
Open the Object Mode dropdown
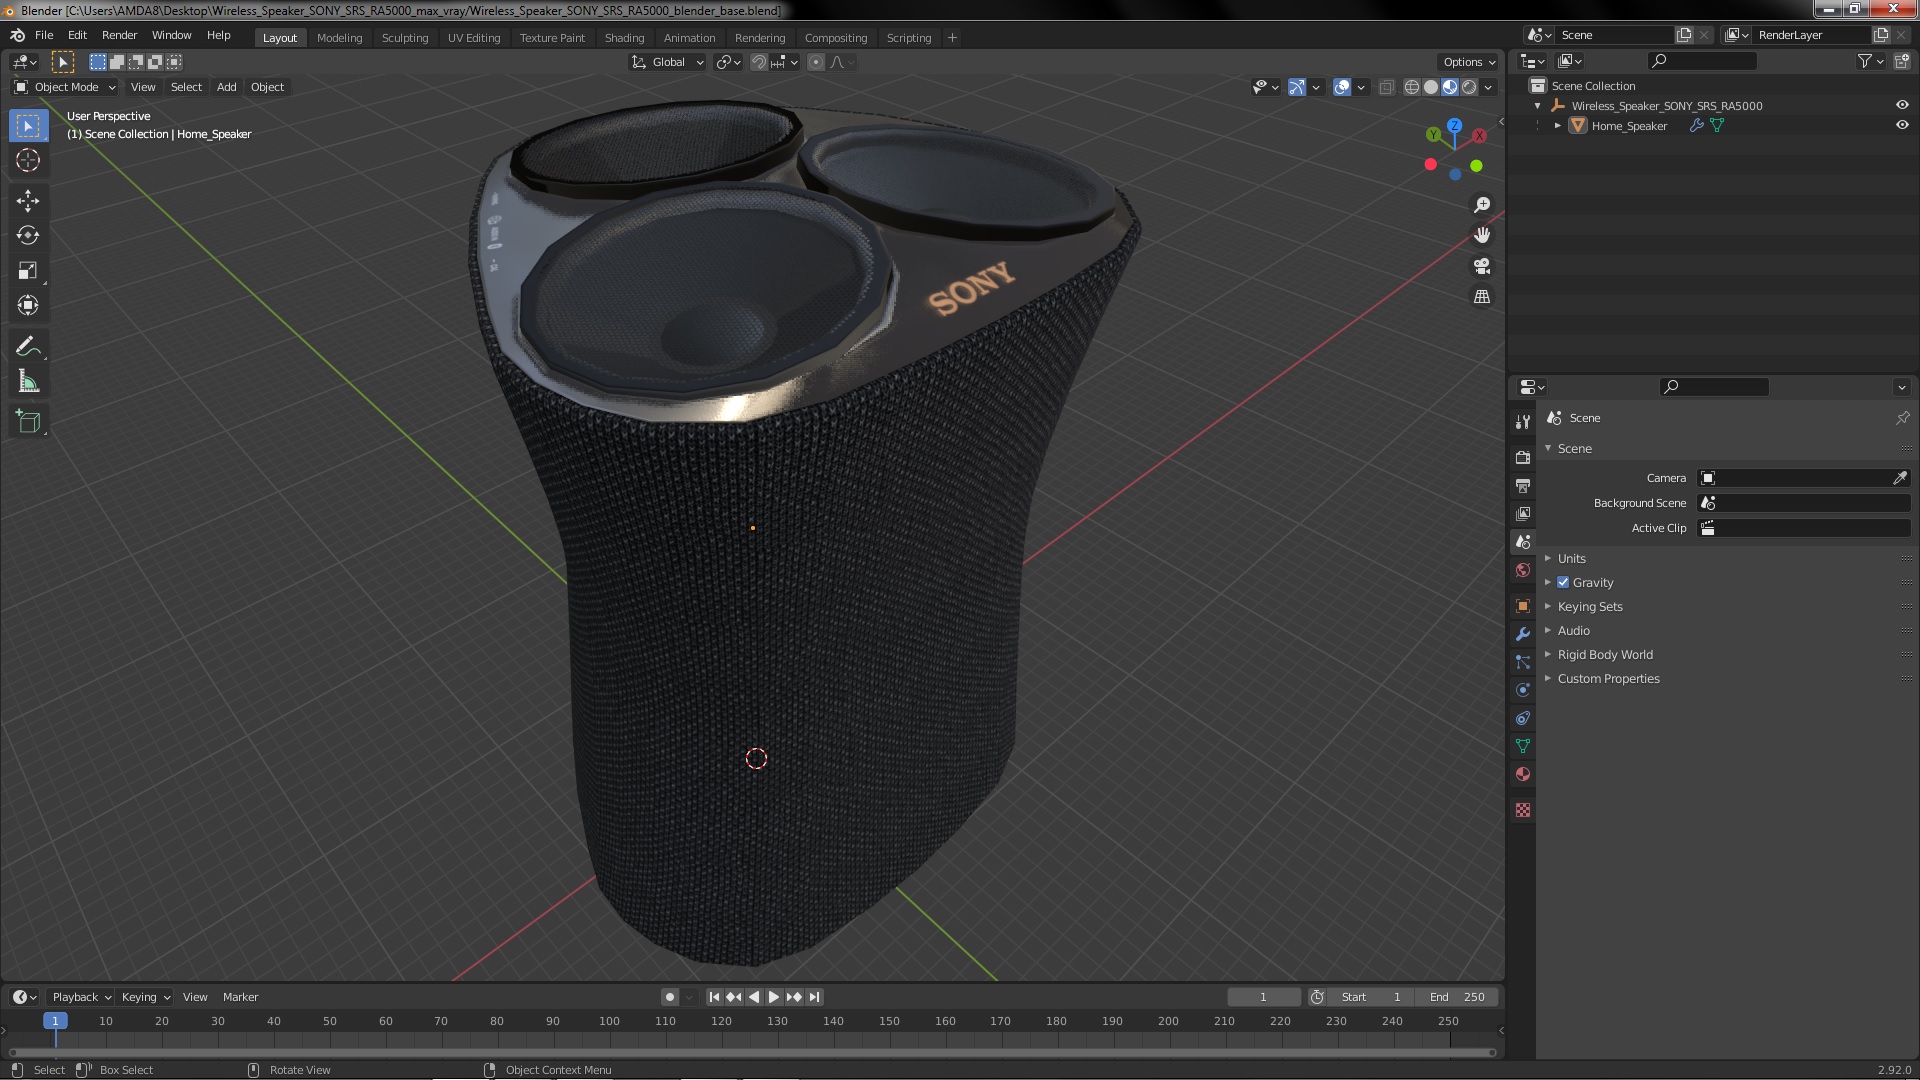[x=65, y=87]
